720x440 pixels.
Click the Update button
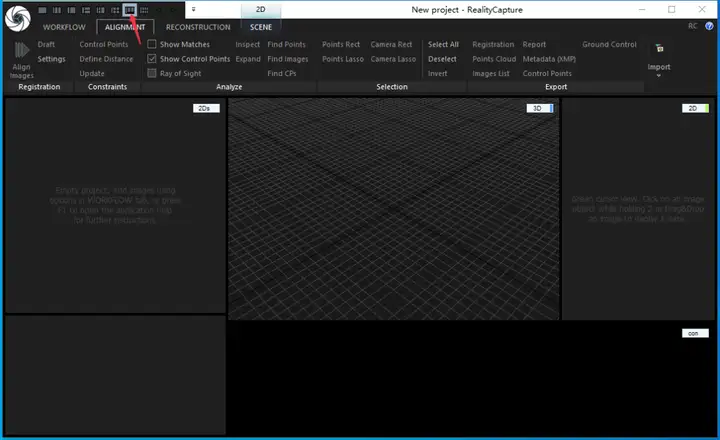coord(92,73)
